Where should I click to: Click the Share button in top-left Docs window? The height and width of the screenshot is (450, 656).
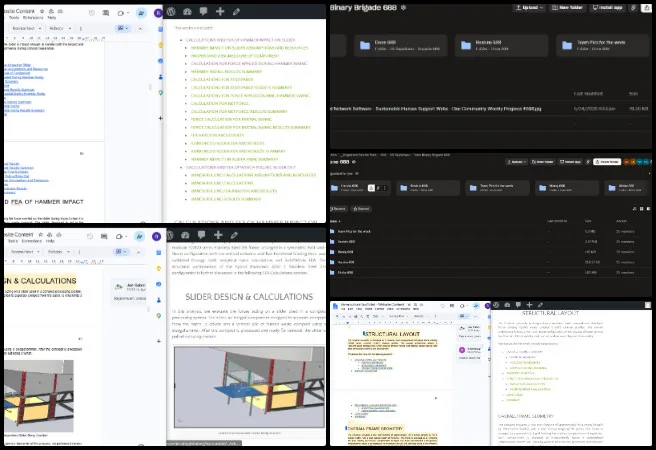(141, 13)
